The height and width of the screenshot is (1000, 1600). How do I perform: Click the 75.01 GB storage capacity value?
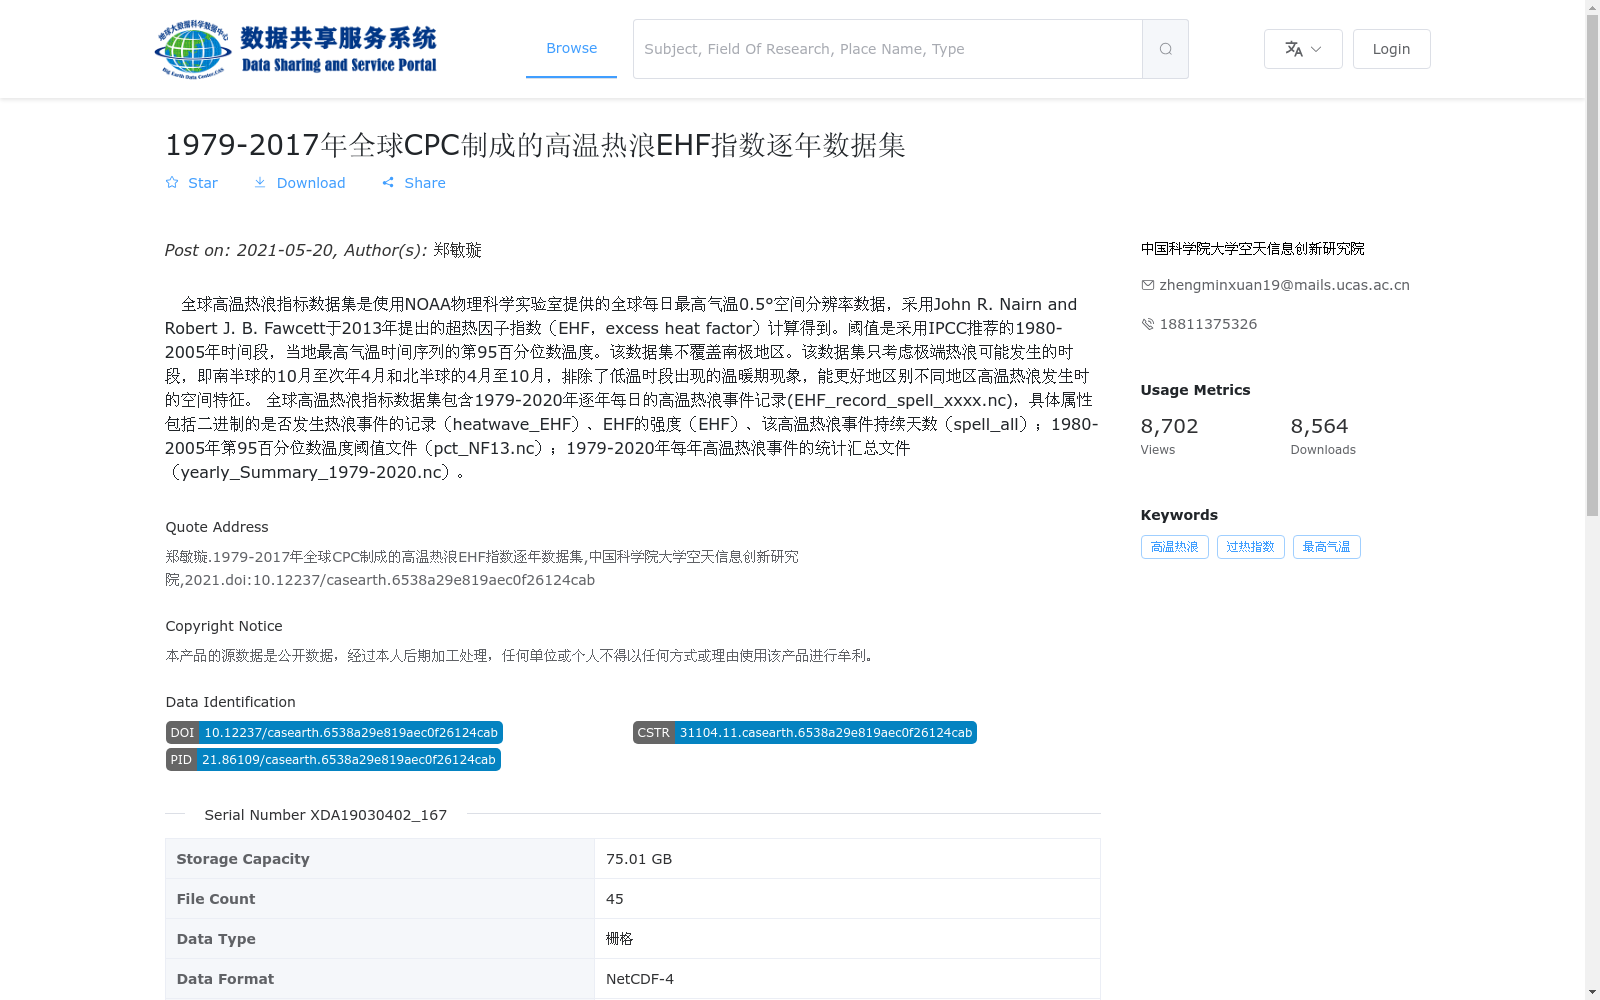[639, 859]
